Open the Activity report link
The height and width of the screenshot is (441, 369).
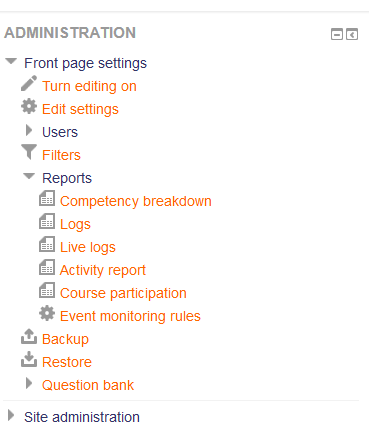103,270
